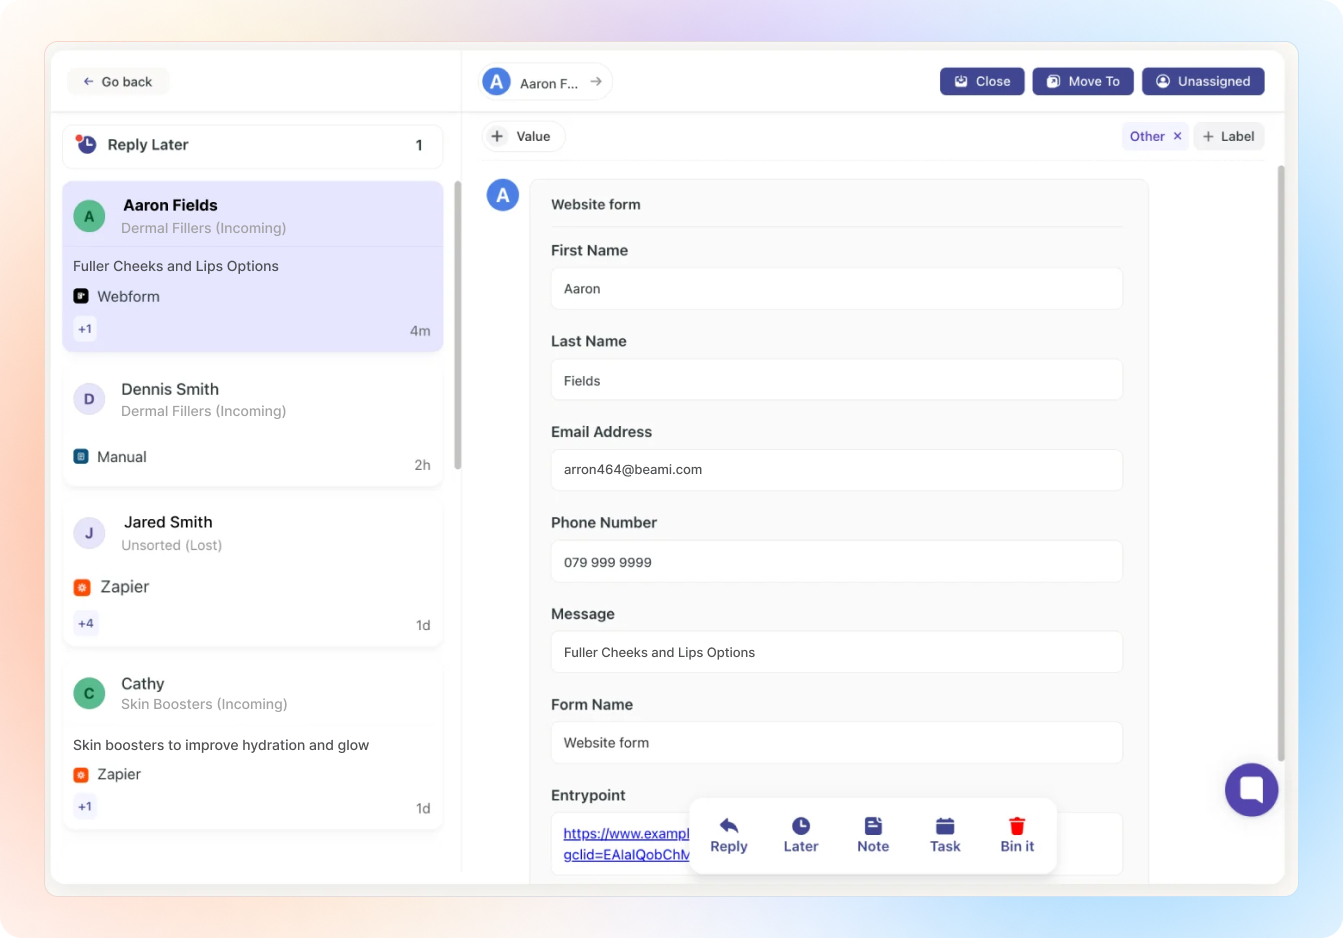This screenshot has width=1343, height=938.
Task: Close the conversation with the Close button
Action: click(x=982, y=81)
